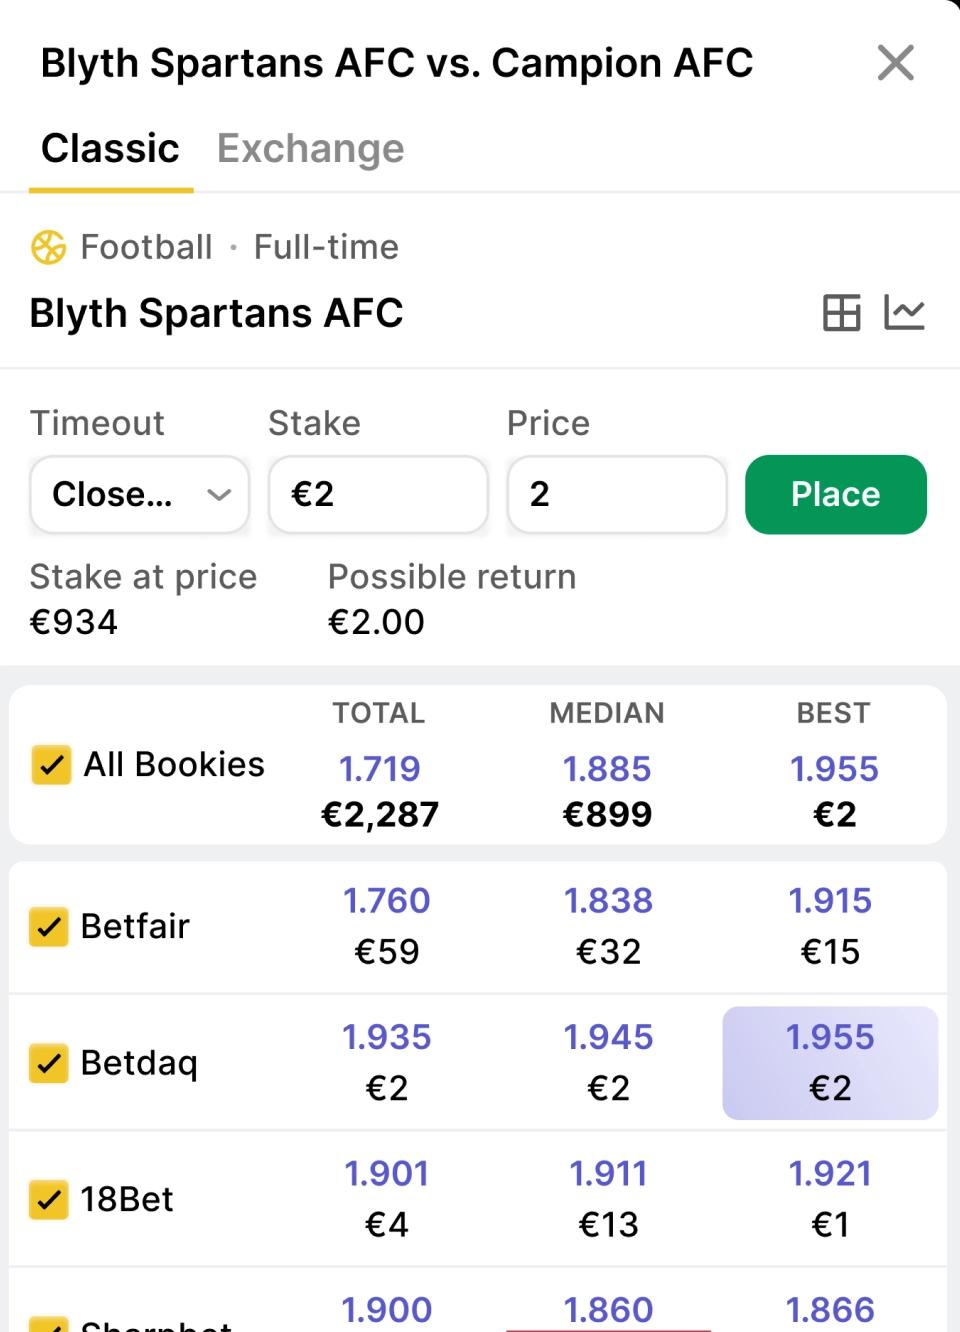The height and width of the screenshot is (1332, 960).
Task: Click Betfair best price 1.915
Action: tap(830, 925)
